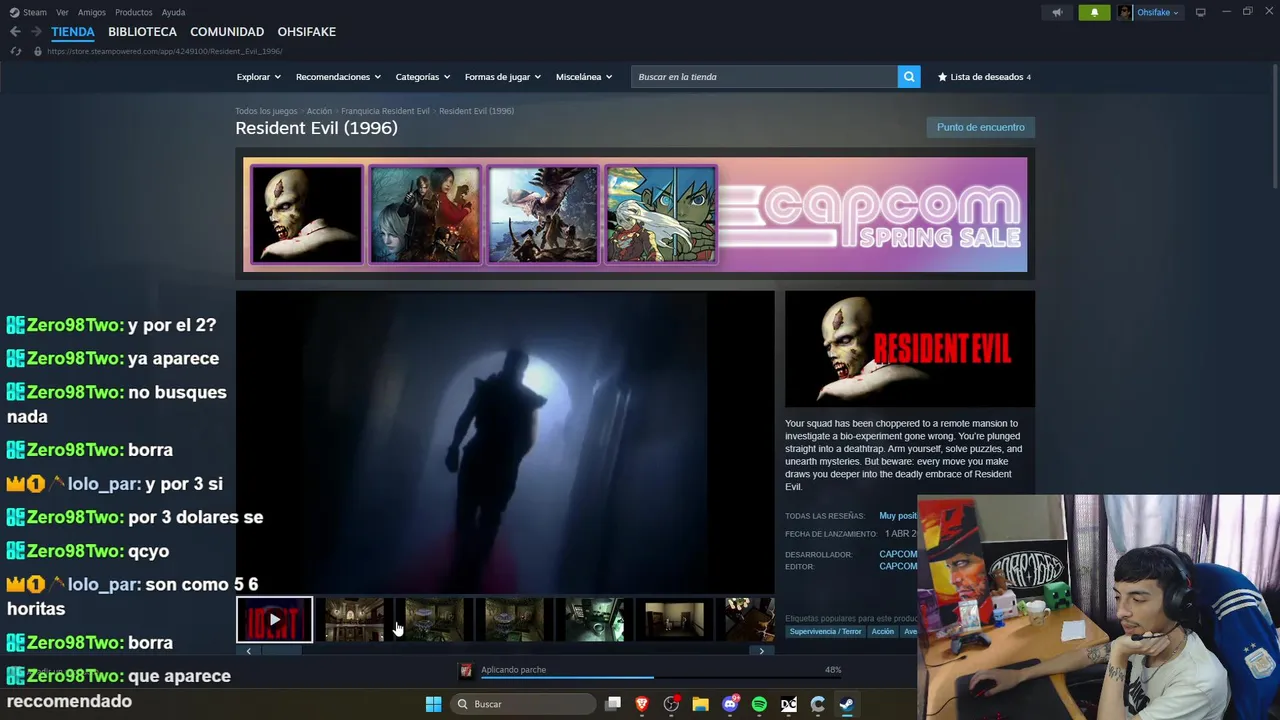Open Spotify from taskbar
The height and width of the screenshot is (720, 1280).
(x=759, y=704)
